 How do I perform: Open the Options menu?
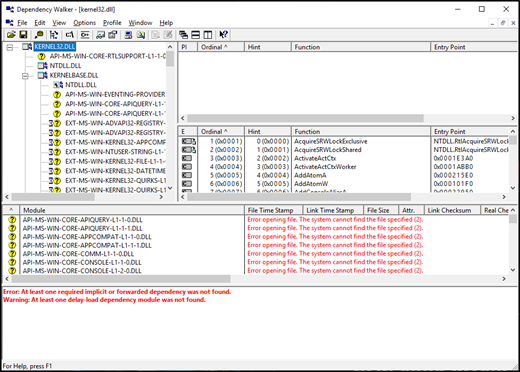click(84, 23)
